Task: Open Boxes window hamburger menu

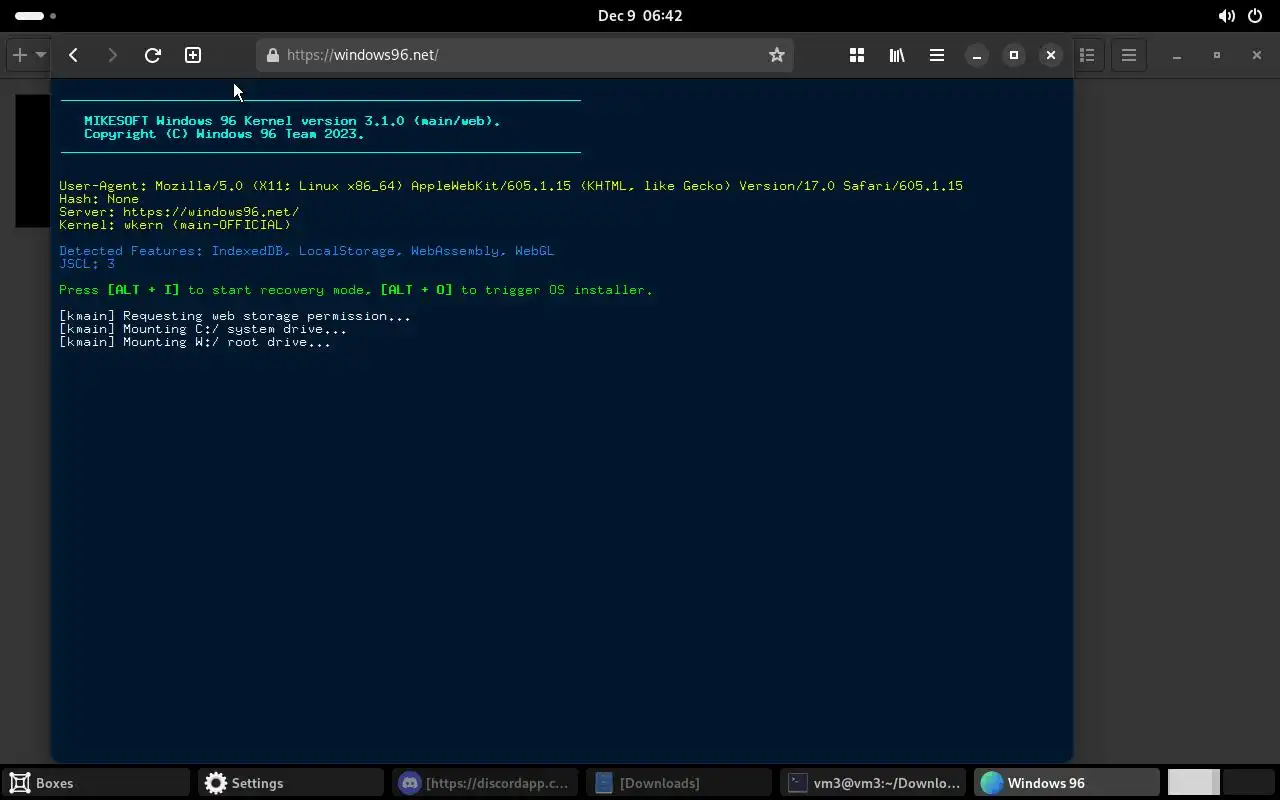Action: click(x=1129, y=55)
